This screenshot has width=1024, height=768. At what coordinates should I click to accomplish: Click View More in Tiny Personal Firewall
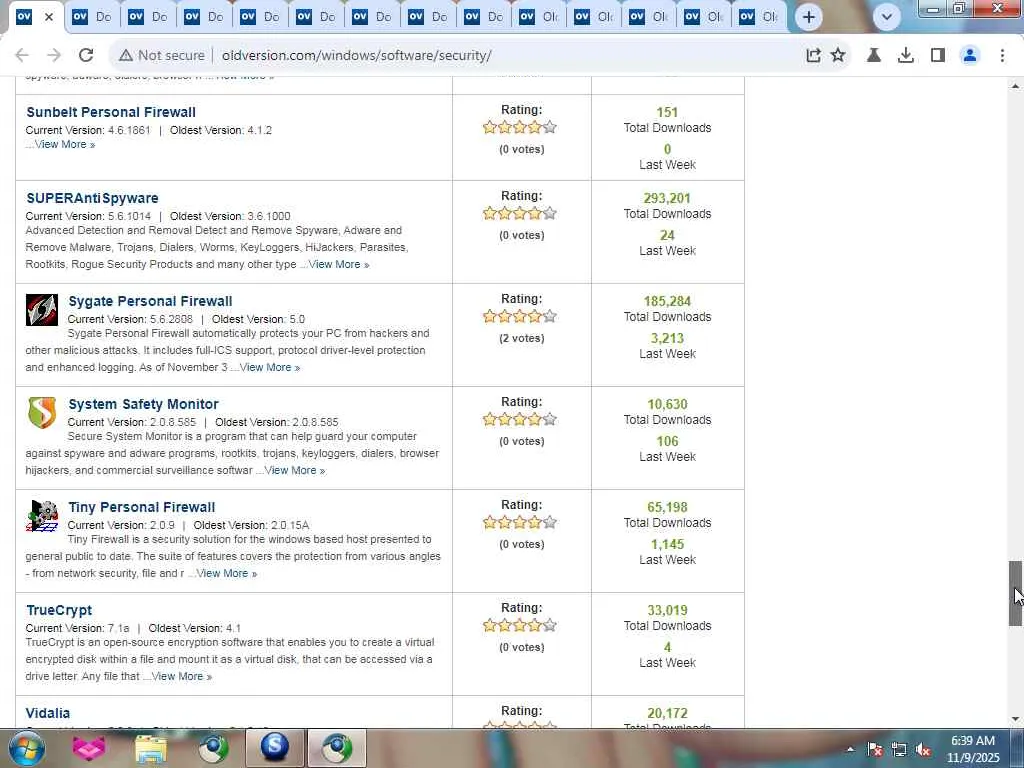pos(227,573)
